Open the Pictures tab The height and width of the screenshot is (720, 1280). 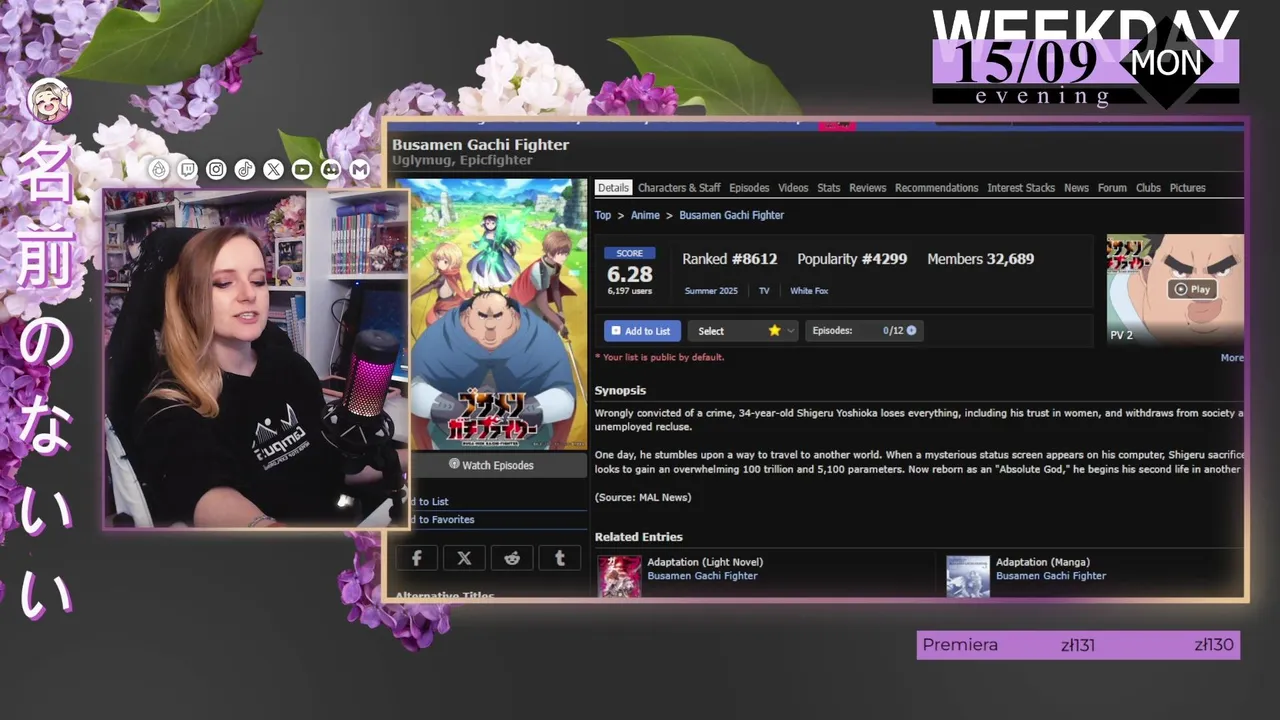(x=1188, y=188)
